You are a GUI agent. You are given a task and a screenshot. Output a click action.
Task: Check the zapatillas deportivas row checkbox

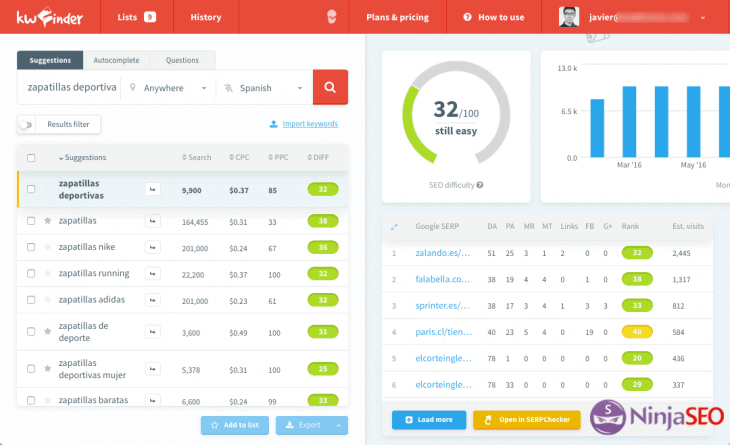pos(31,189)
